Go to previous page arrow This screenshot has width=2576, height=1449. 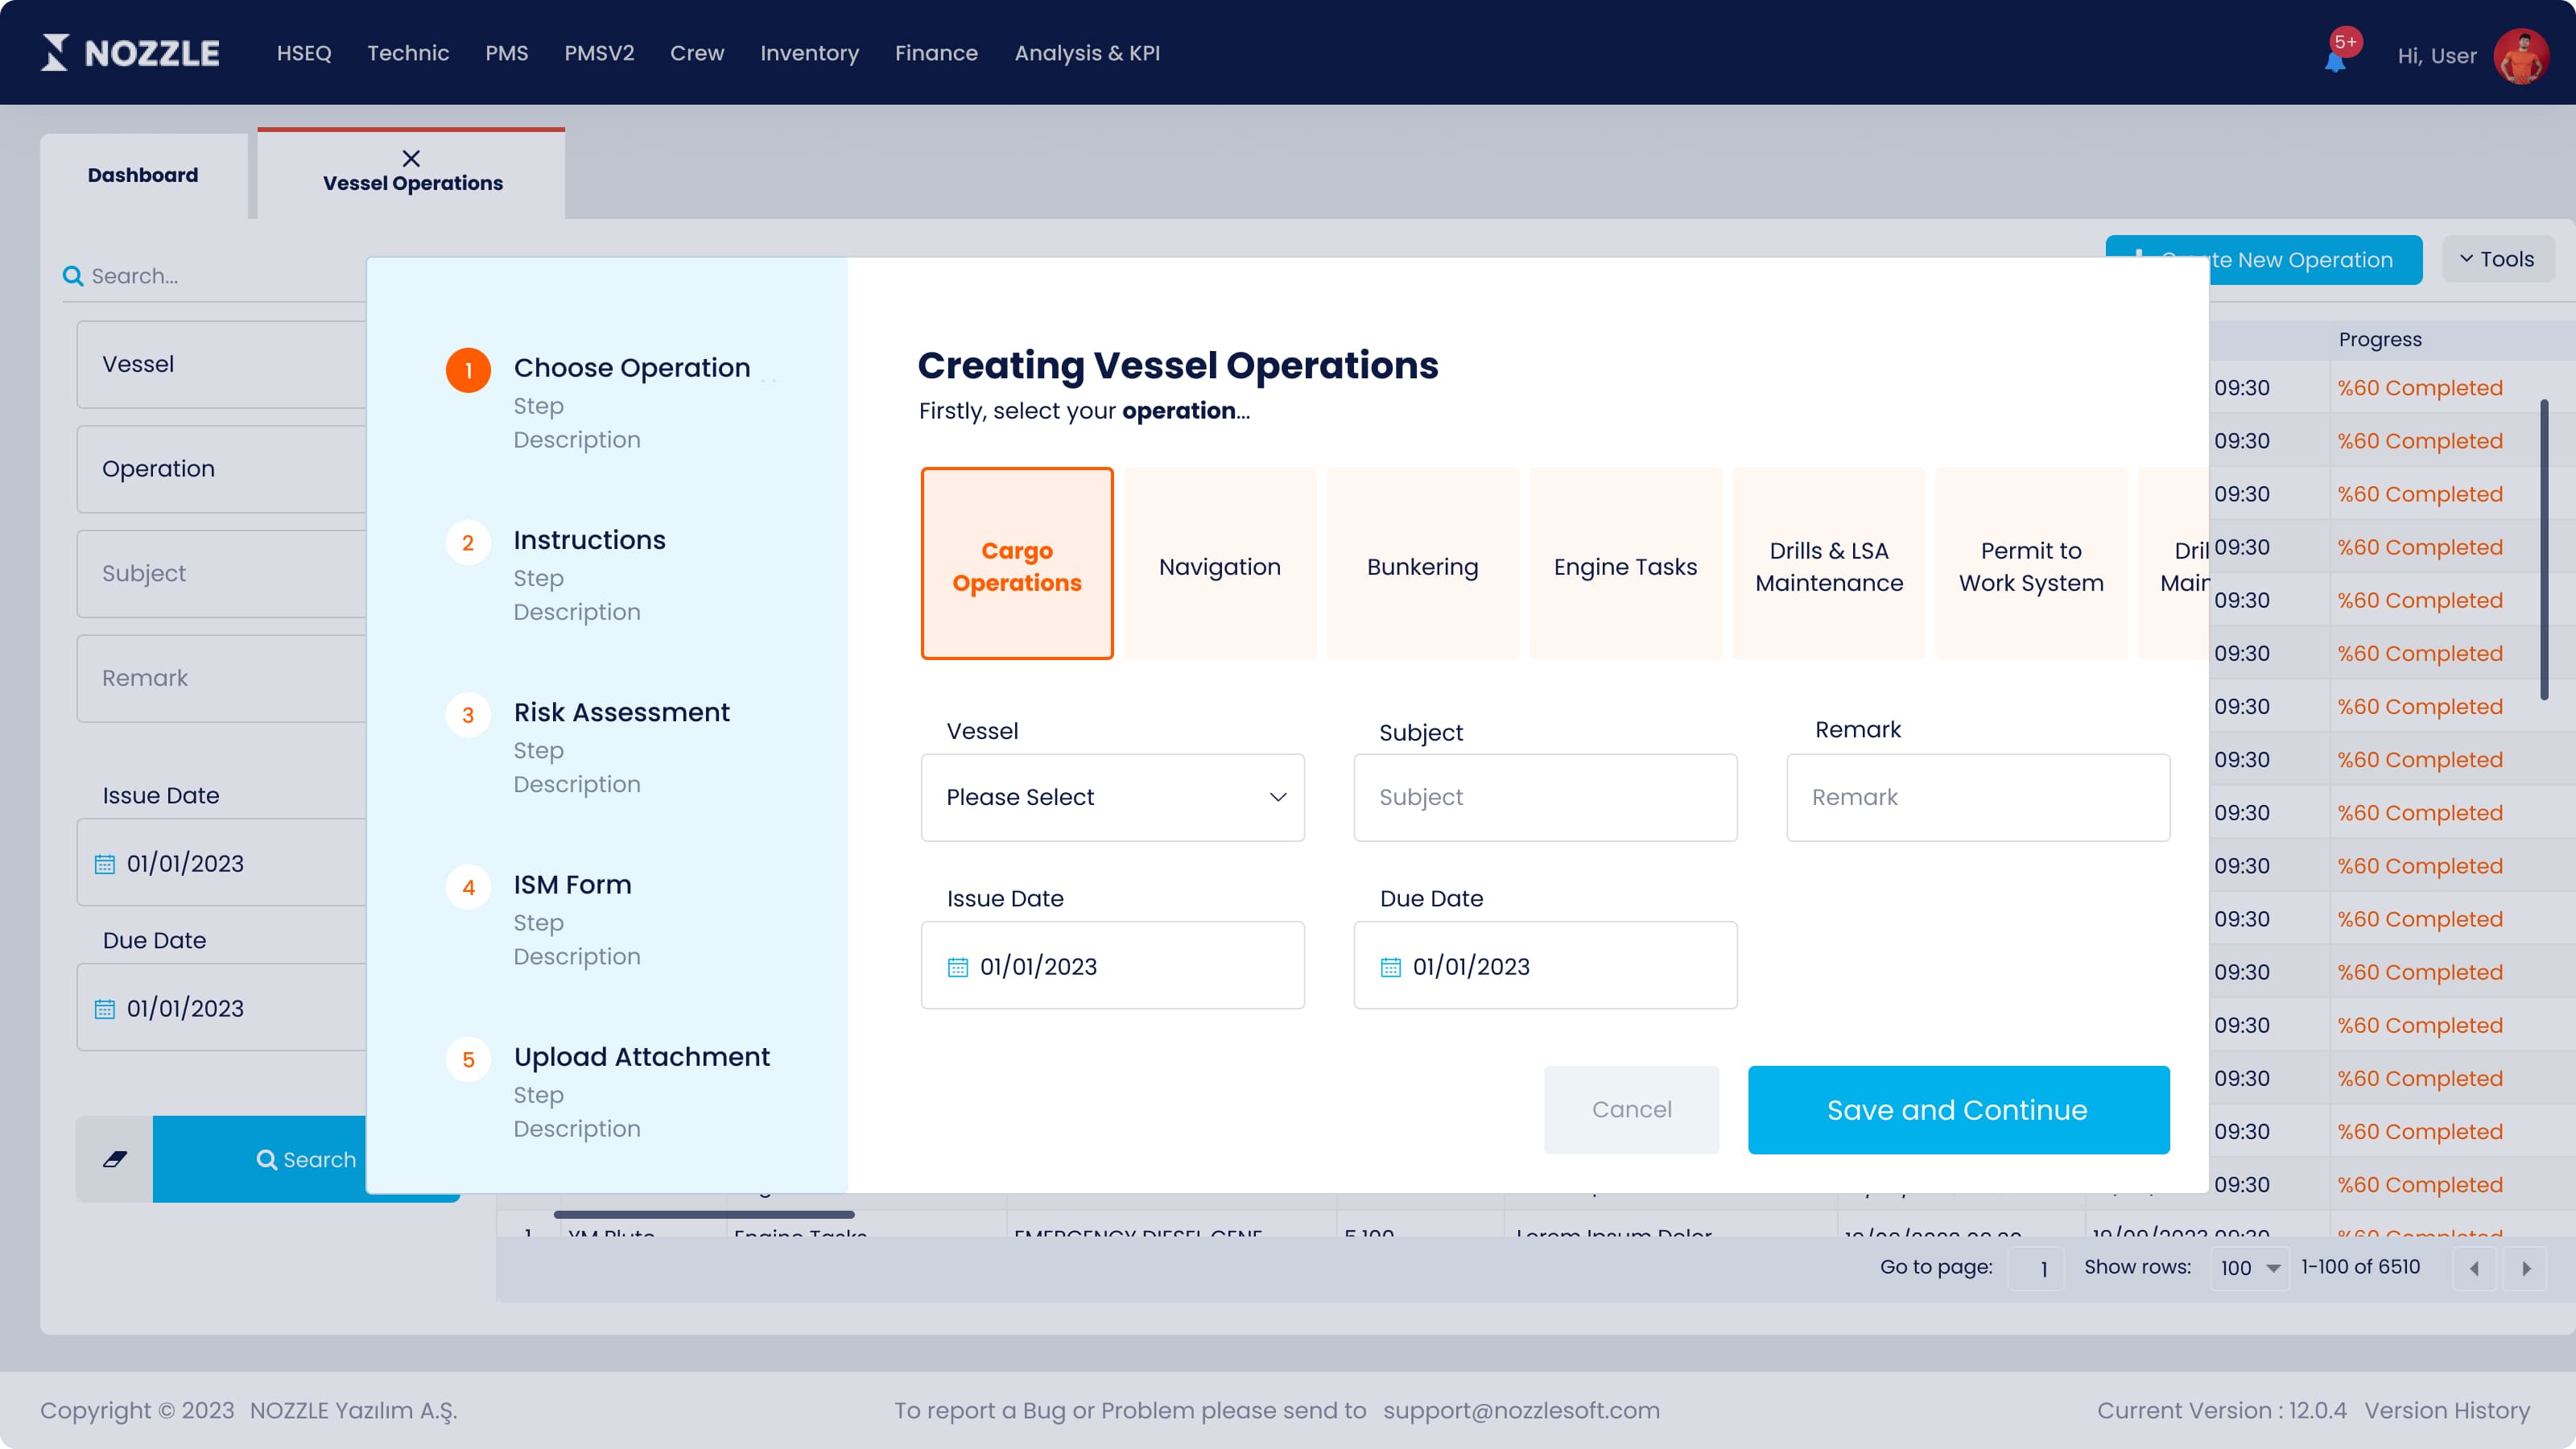[x=2475, y=1268]
